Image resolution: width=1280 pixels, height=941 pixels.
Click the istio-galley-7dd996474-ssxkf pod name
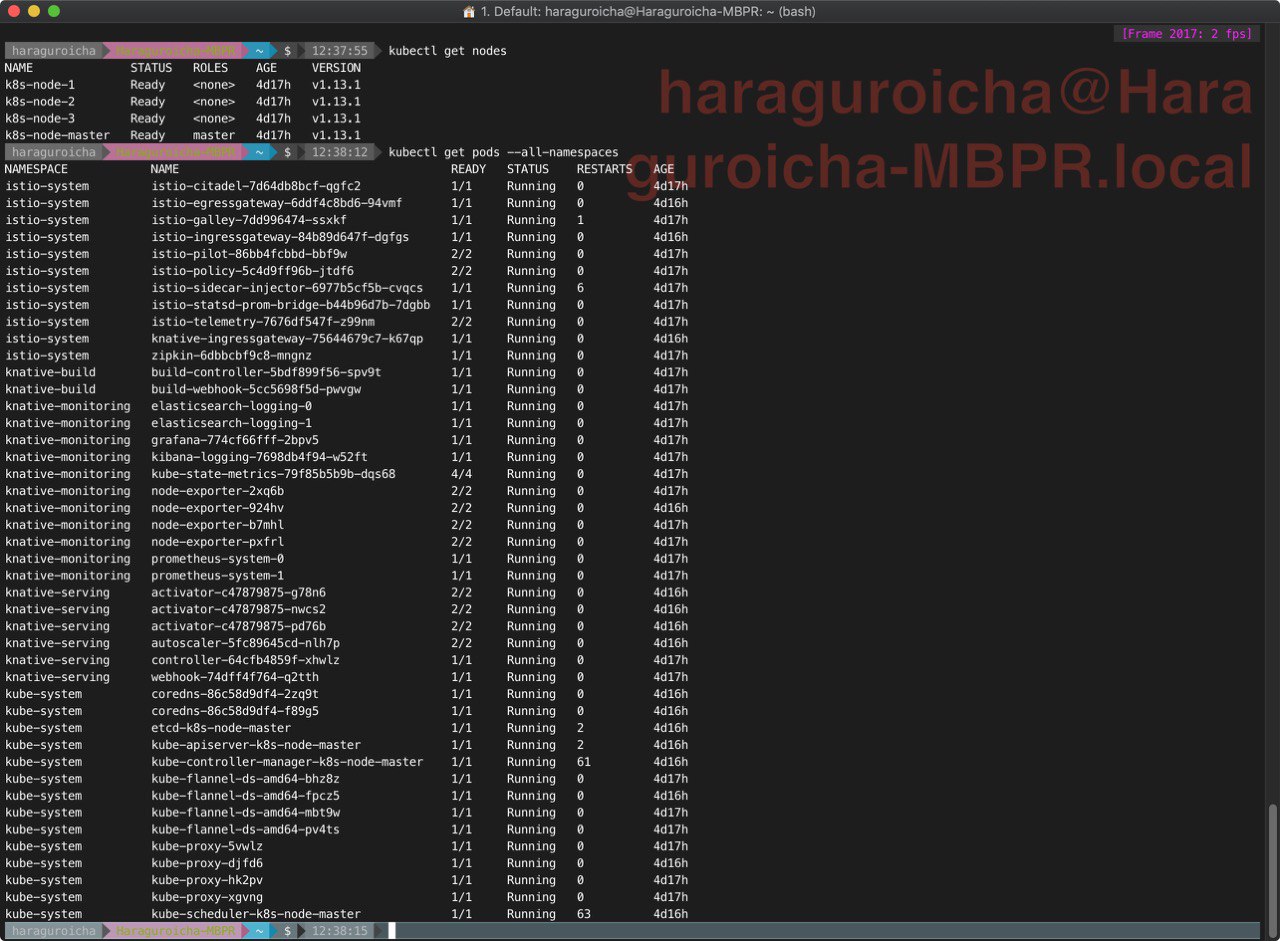click(249, 220)
